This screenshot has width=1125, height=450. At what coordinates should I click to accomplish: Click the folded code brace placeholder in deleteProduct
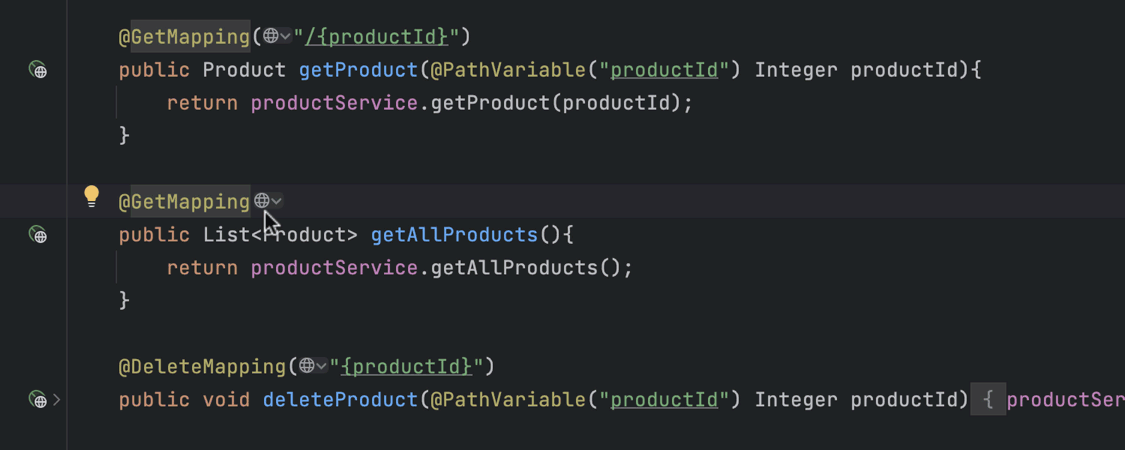click(x=988, y=400)
